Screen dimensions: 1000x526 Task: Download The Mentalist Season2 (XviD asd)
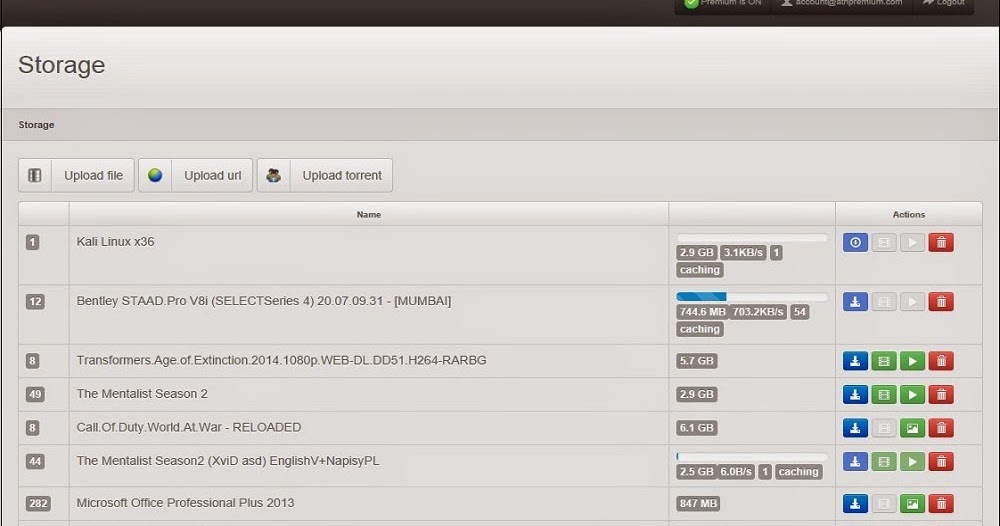click(855, 462)
